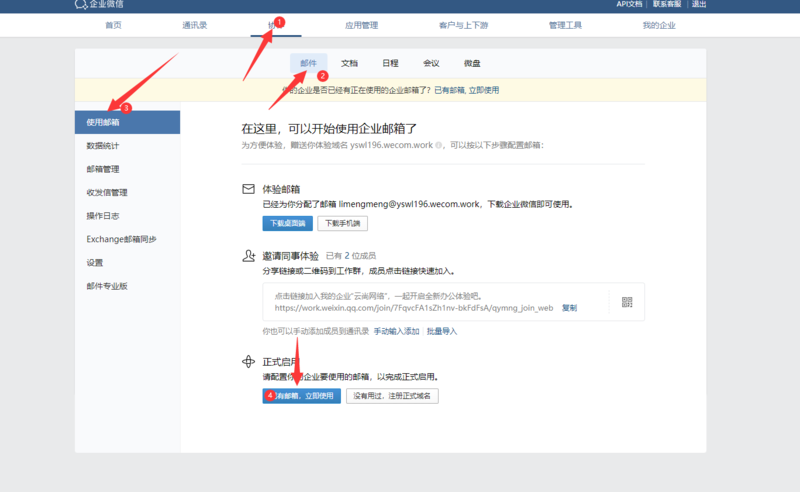Open the API文档 link in header
This screenshot has width=800, height=492.
[629, 4]
